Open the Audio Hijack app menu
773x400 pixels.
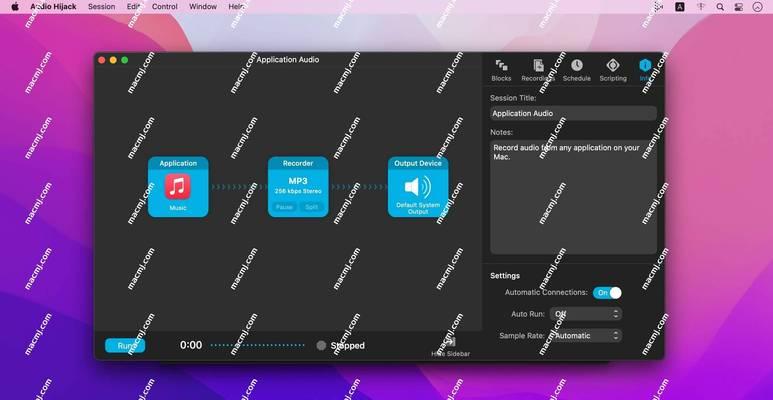(53, 7)
